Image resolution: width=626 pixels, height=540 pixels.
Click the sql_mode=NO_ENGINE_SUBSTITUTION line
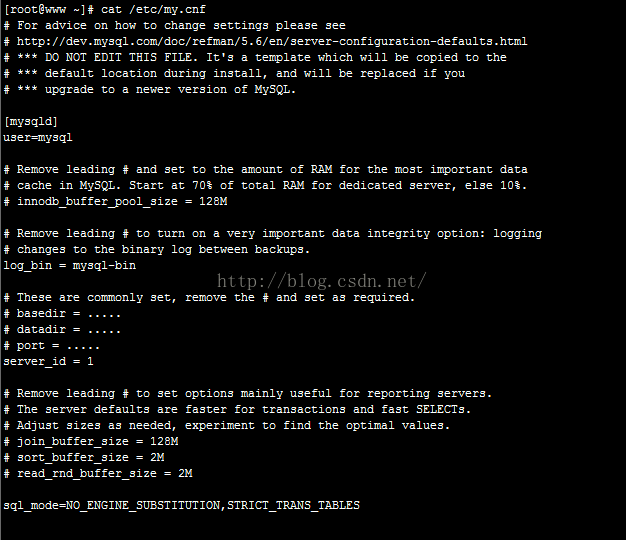(x=181, y=505)
